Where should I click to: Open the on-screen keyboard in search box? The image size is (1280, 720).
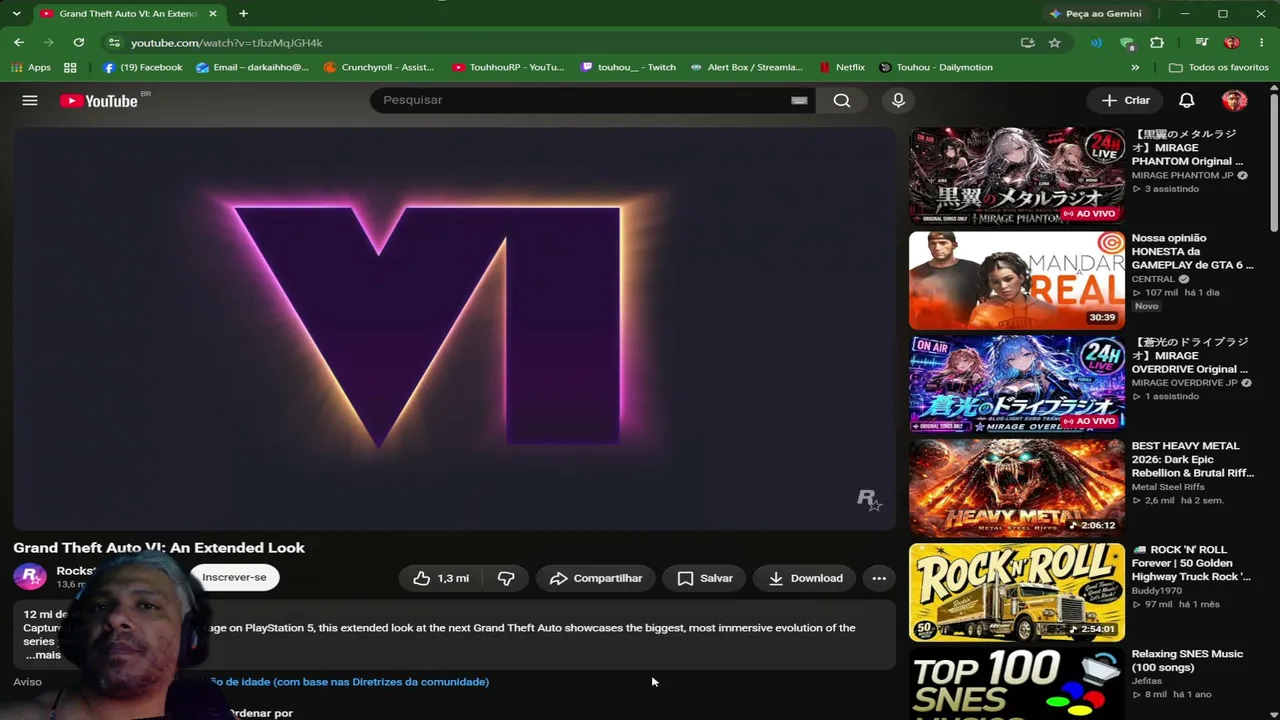click(x=799, y=100)
